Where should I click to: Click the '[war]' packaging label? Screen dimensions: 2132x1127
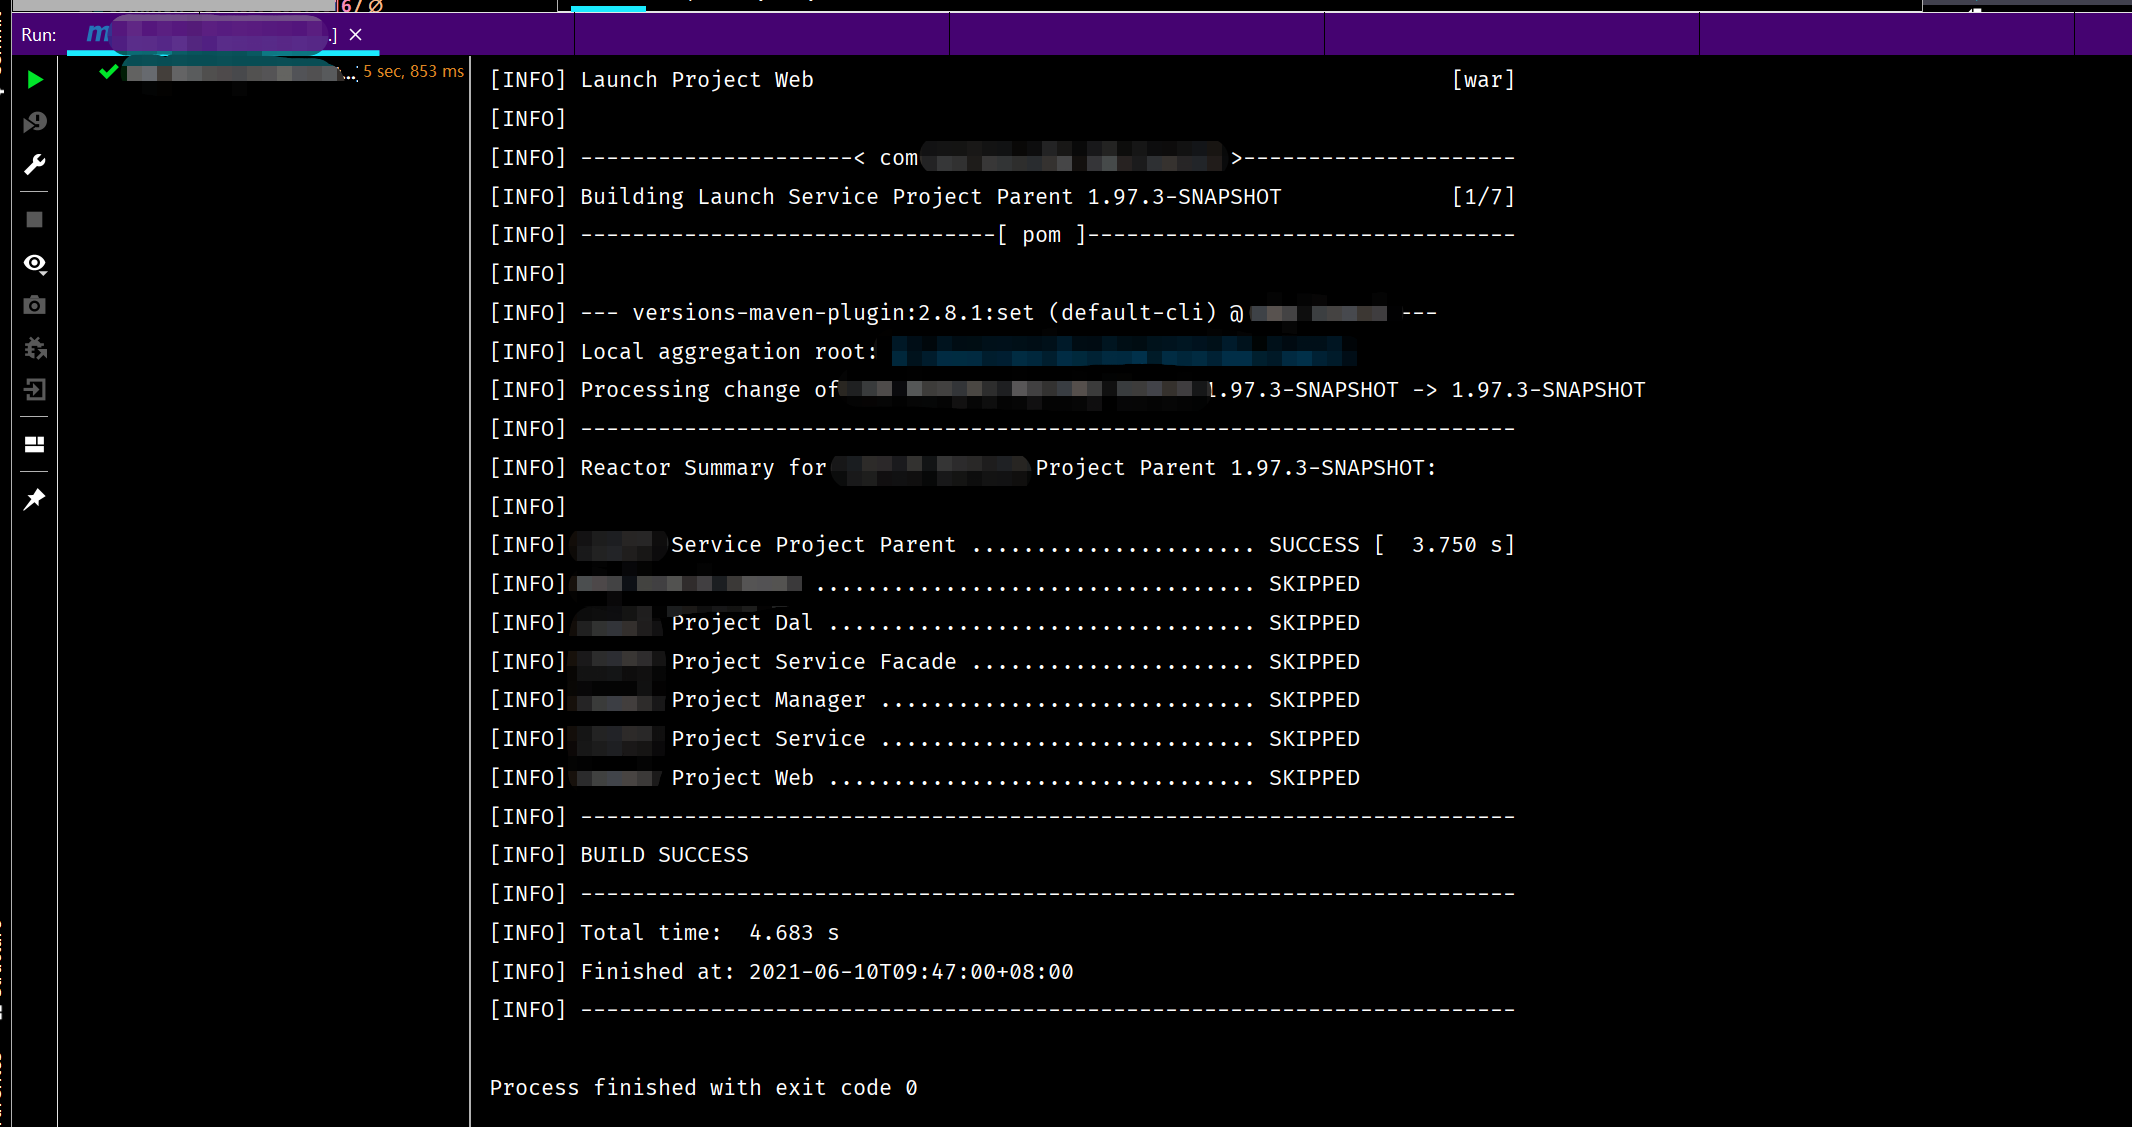point(1483,80)
